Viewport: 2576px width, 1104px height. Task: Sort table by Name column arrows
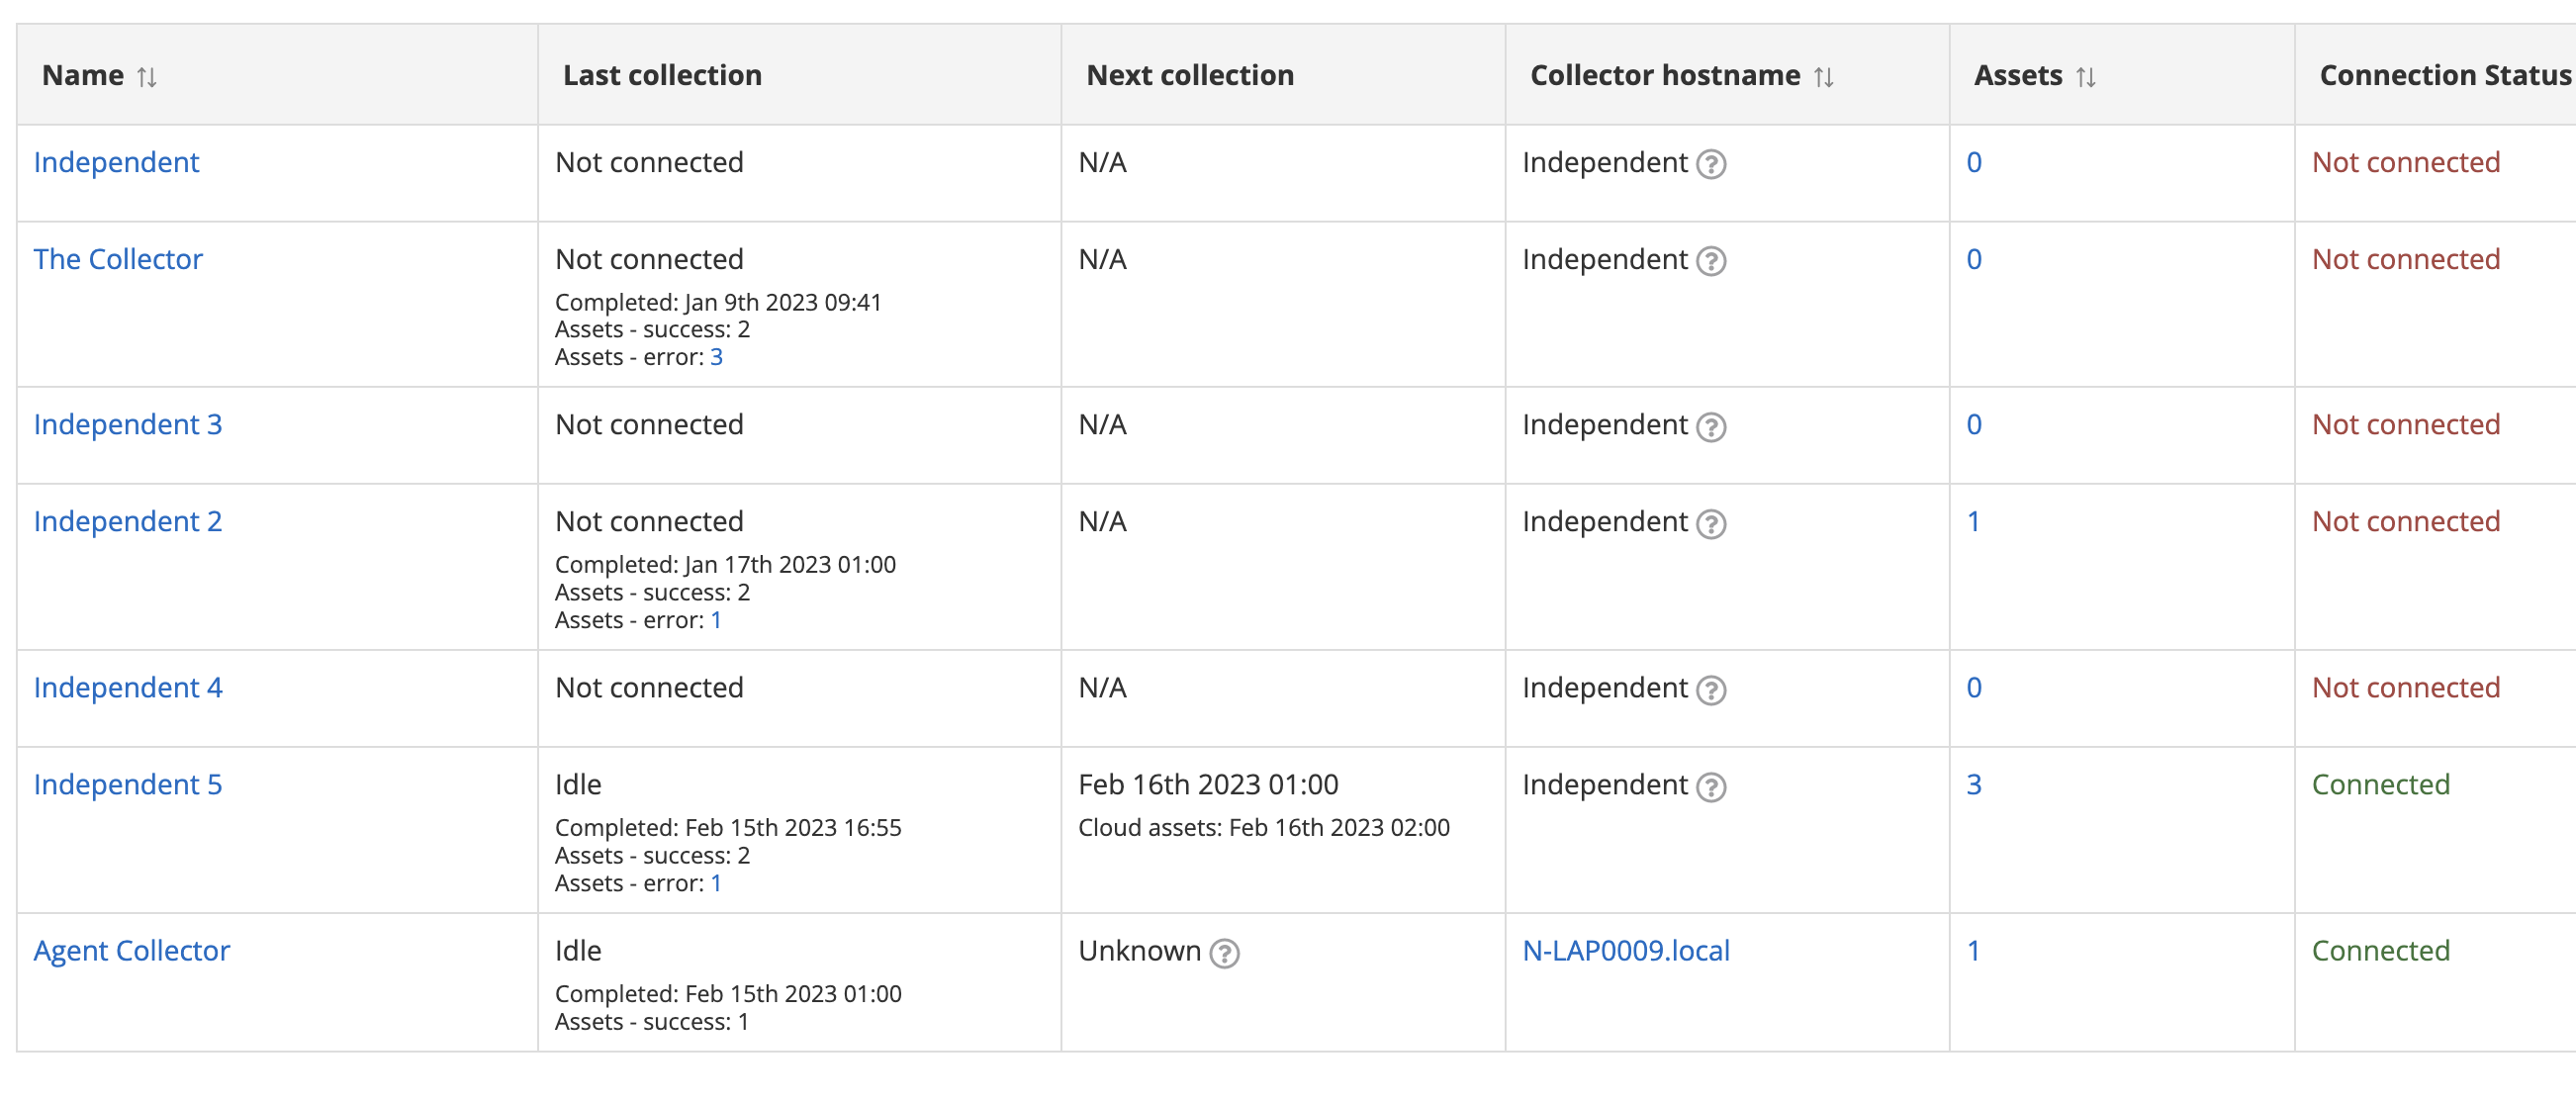coord(147,77)
